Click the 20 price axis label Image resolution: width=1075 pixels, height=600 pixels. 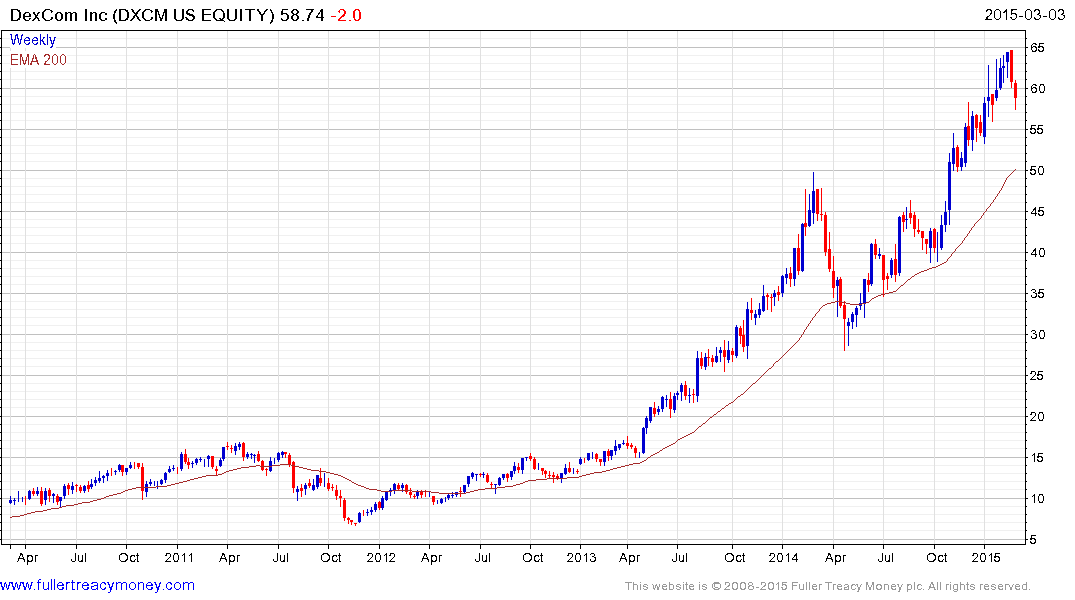click(1037, 417)
